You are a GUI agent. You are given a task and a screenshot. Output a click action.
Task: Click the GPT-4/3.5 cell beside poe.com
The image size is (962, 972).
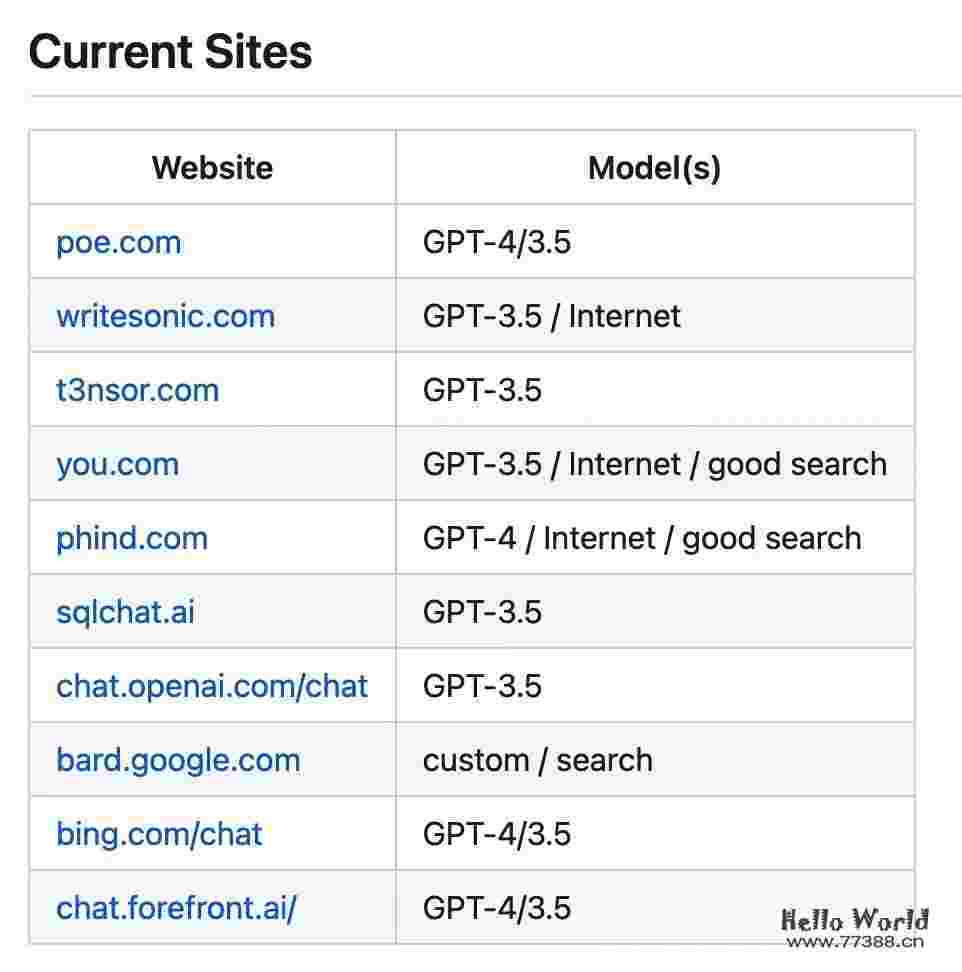coord(497,243)
